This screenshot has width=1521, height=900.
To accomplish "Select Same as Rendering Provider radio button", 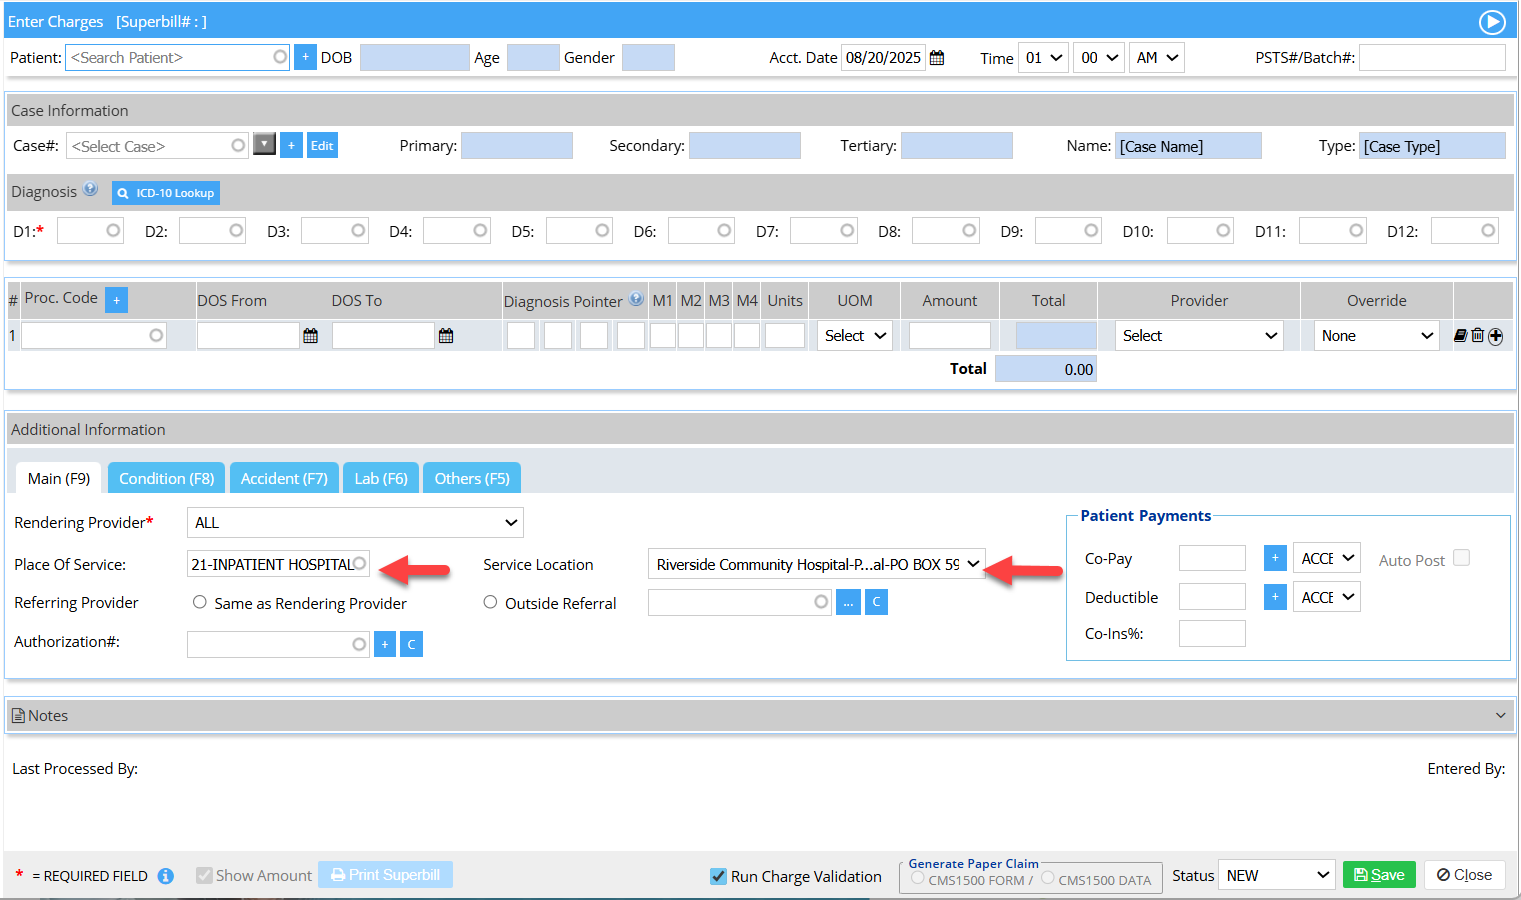I will pyautogui.click(x=200, y=602).
